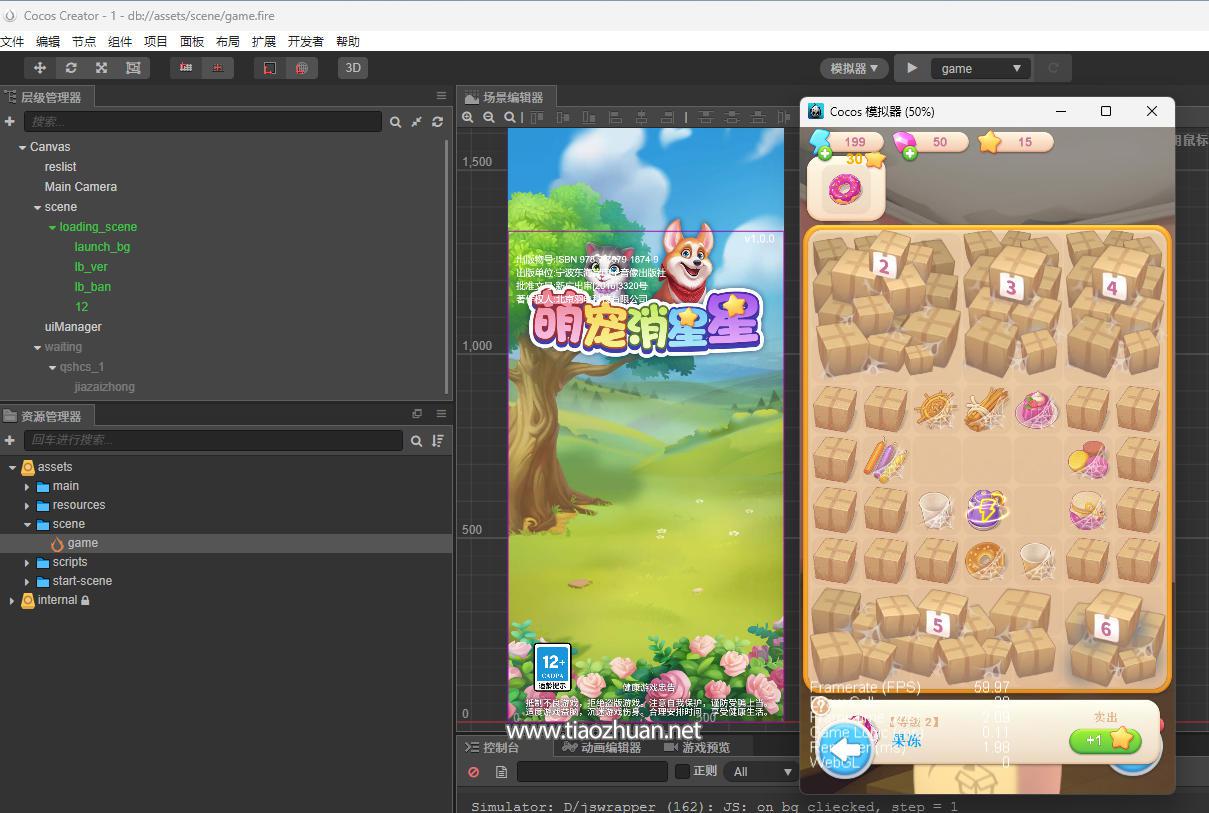Expand the start-scene folder
Viewport: 1209px width, 813px height.
(27, 581)
